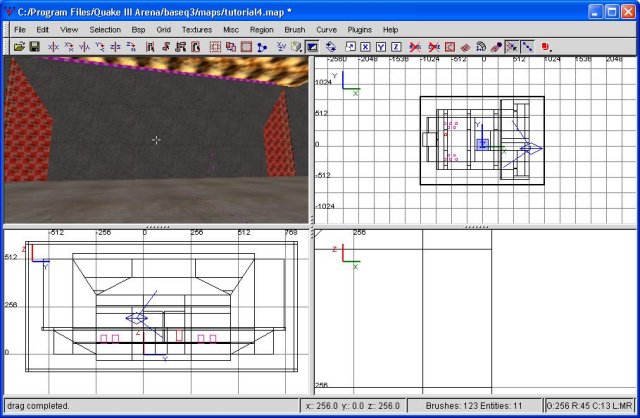
Task: Click the camera marker in side view
Action: click(x=137, y=318)
